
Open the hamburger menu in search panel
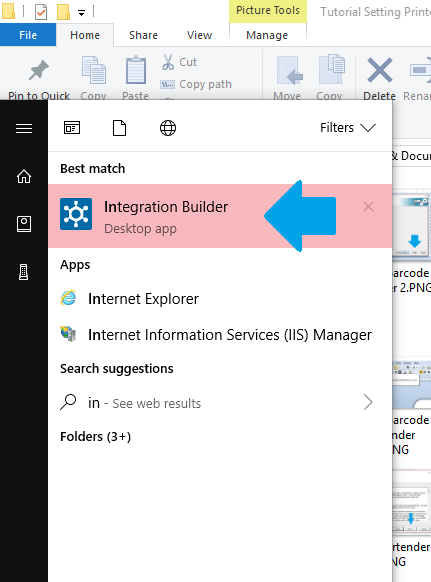pos(24,128)
